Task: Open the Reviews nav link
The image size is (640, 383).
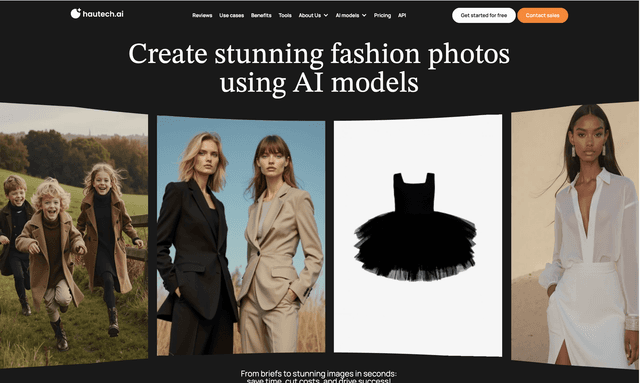Action: [x=202, y=16]
